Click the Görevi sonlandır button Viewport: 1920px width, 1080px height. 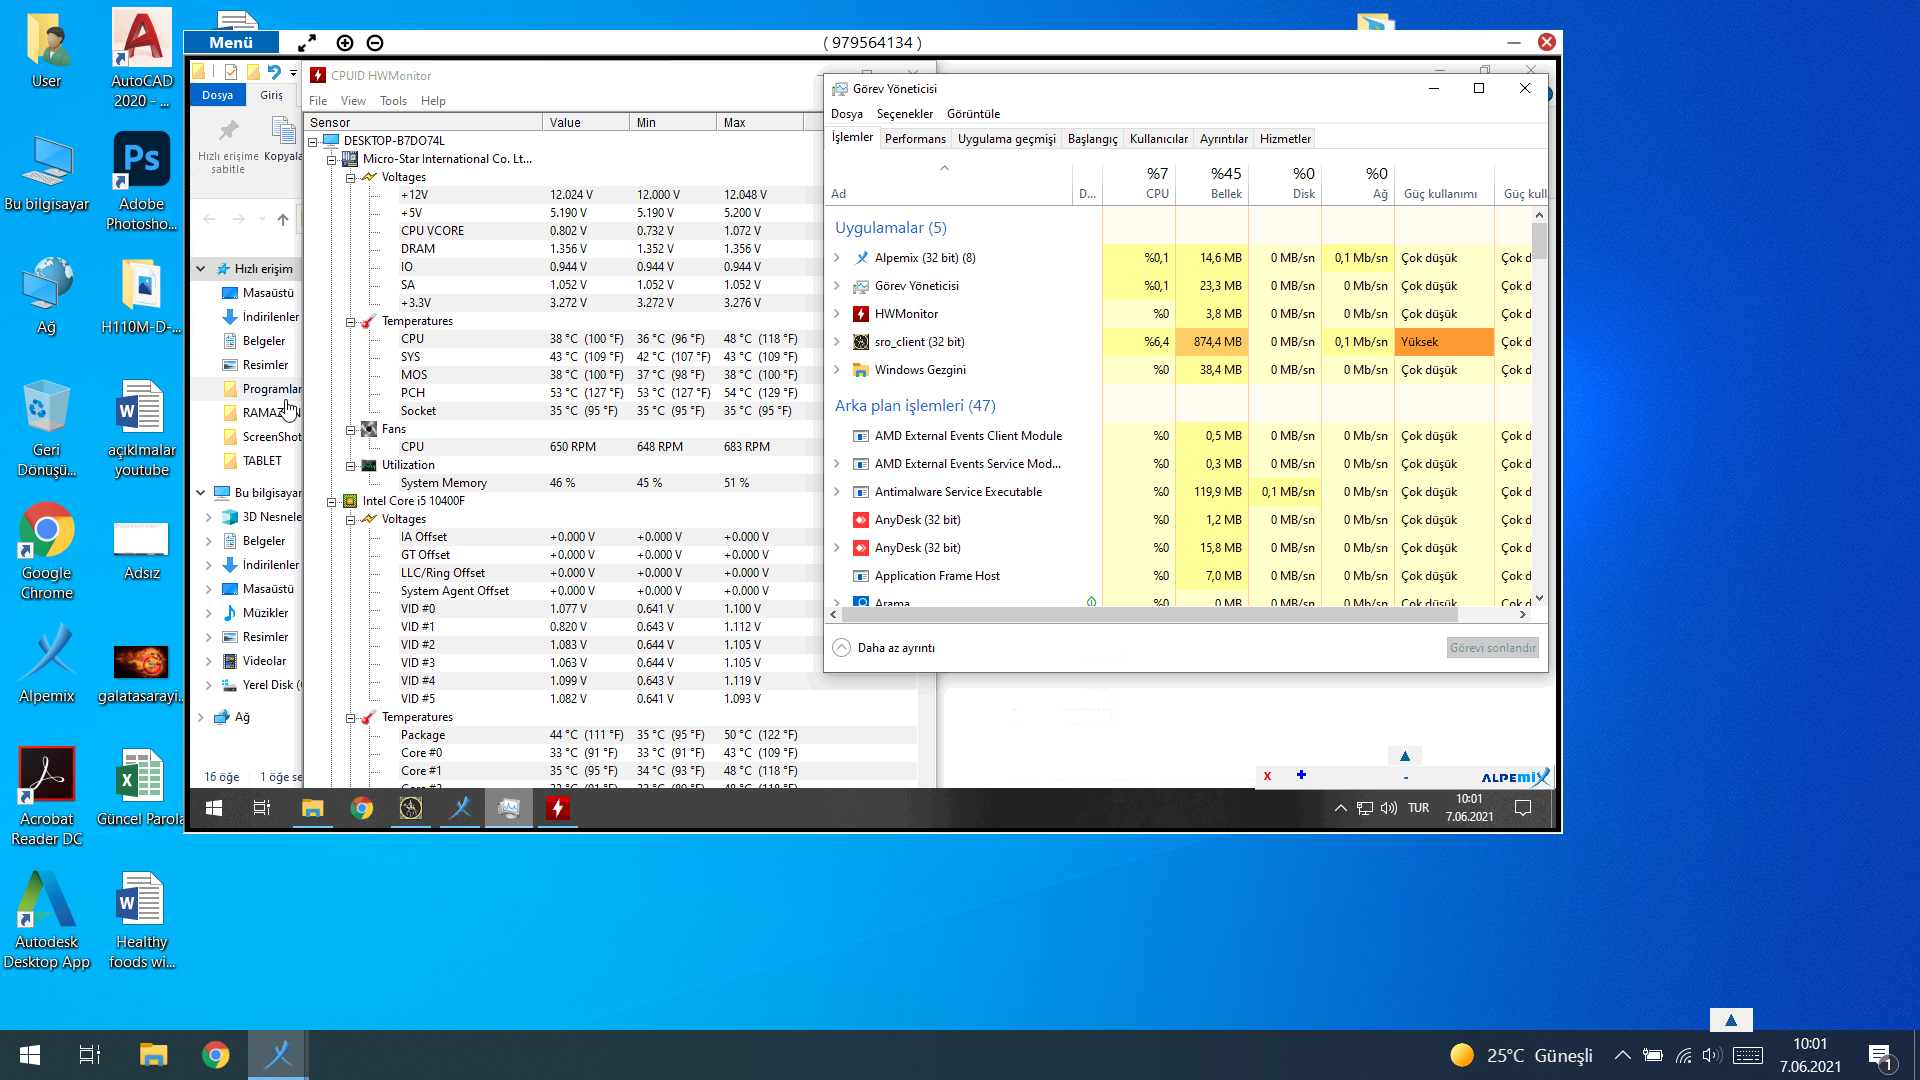1492,648
